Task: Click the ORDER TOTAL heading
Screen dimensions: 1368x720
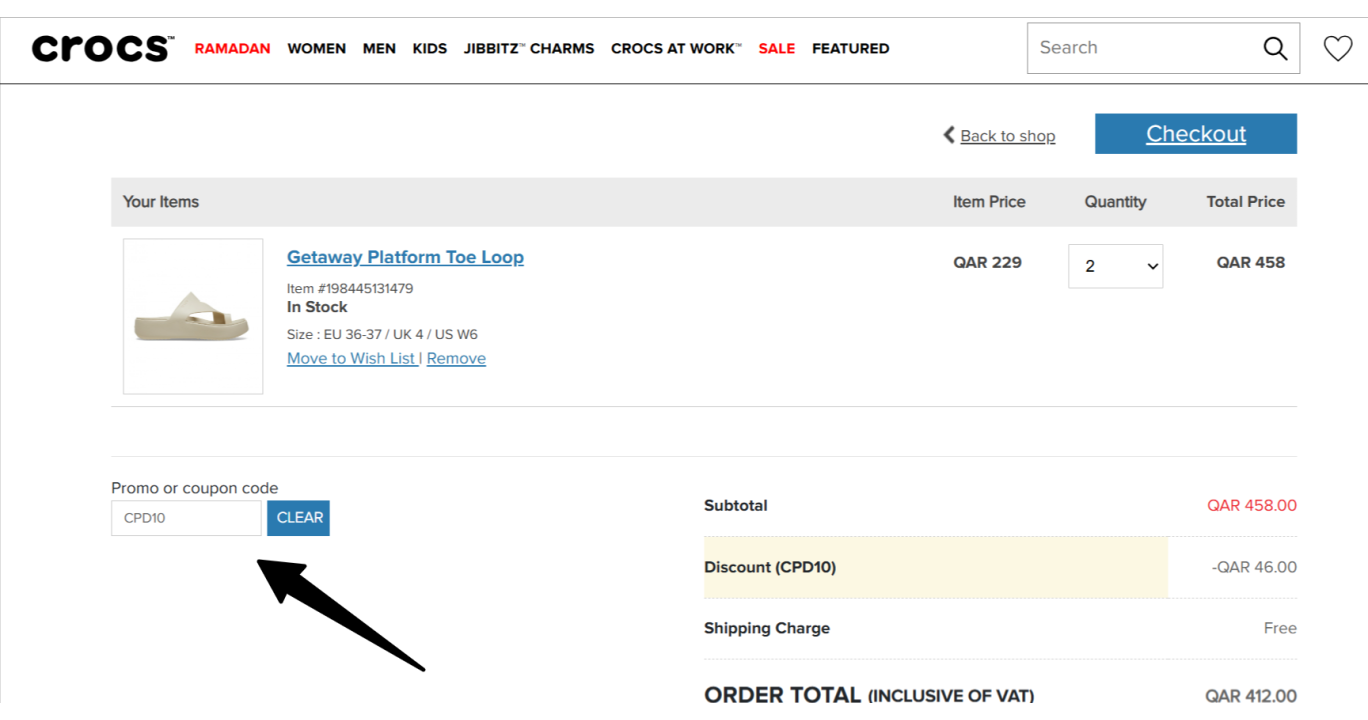Action: coord(869,695)
